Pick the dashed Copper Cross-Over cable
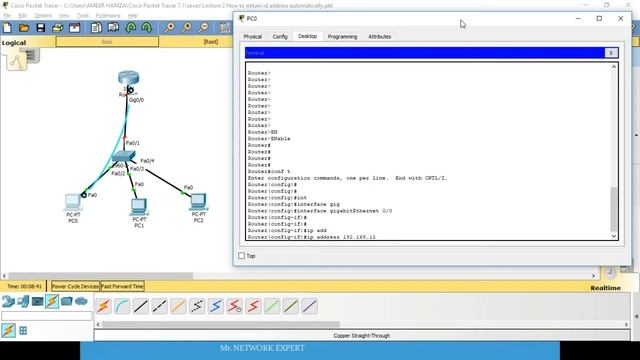Viewport: 640px width, 360px height. [160, 306]
